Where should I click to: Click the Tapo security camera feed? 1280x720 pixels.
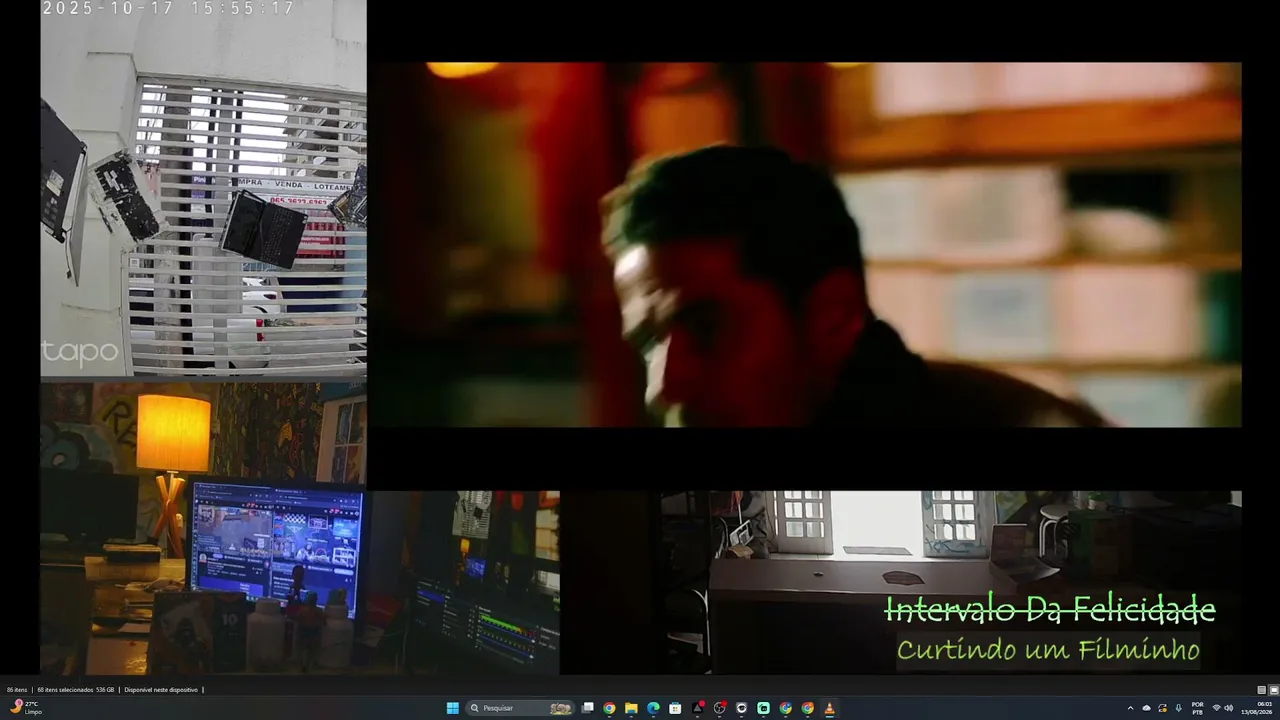(x=203, y=189)
